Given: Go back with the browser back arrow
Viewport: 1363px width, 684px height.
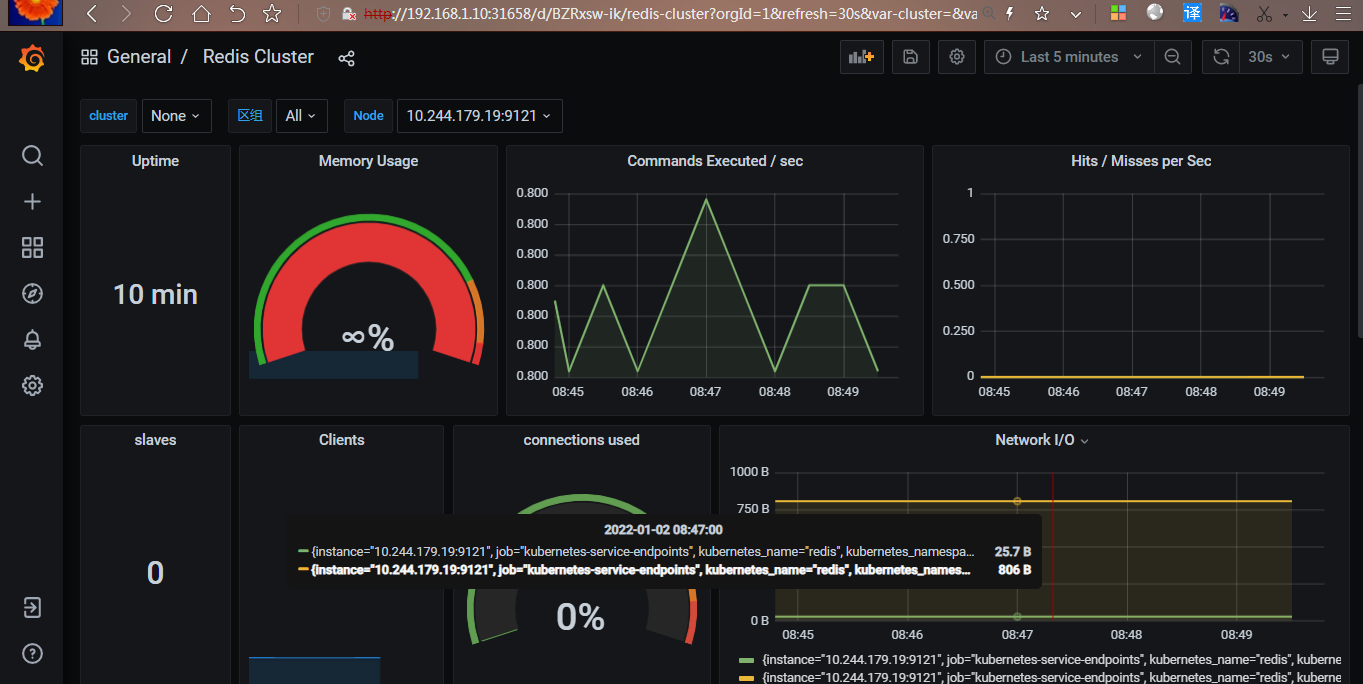Looking at the screenshot, I should tap(91, 14).
